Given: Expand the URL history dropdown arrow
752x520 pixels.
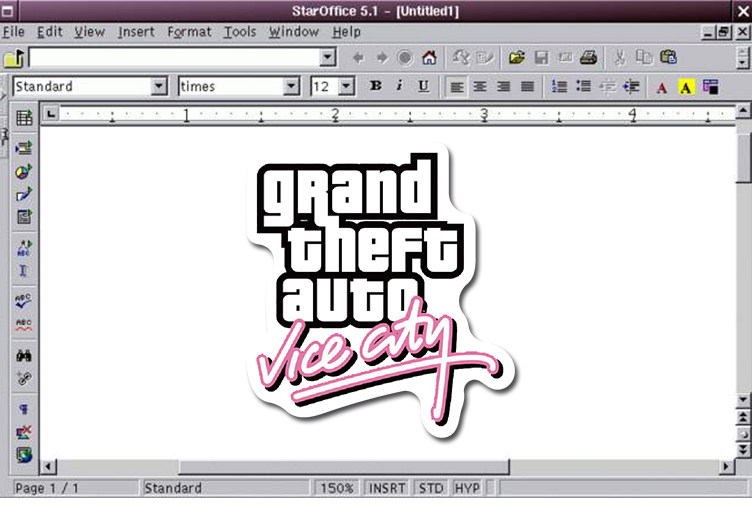Looking at the screenshot, I should point(328,58).
